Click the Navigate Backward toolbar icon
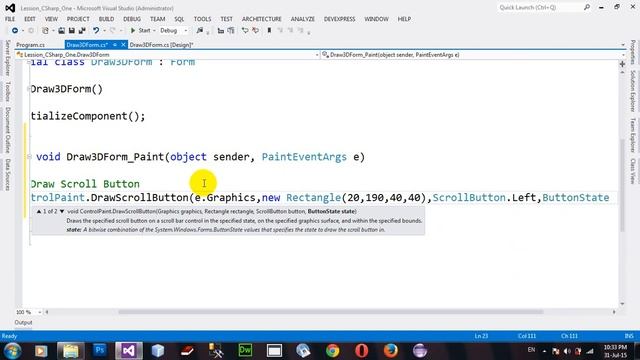This screenshot has width=640, height=360. coord(15,31)
